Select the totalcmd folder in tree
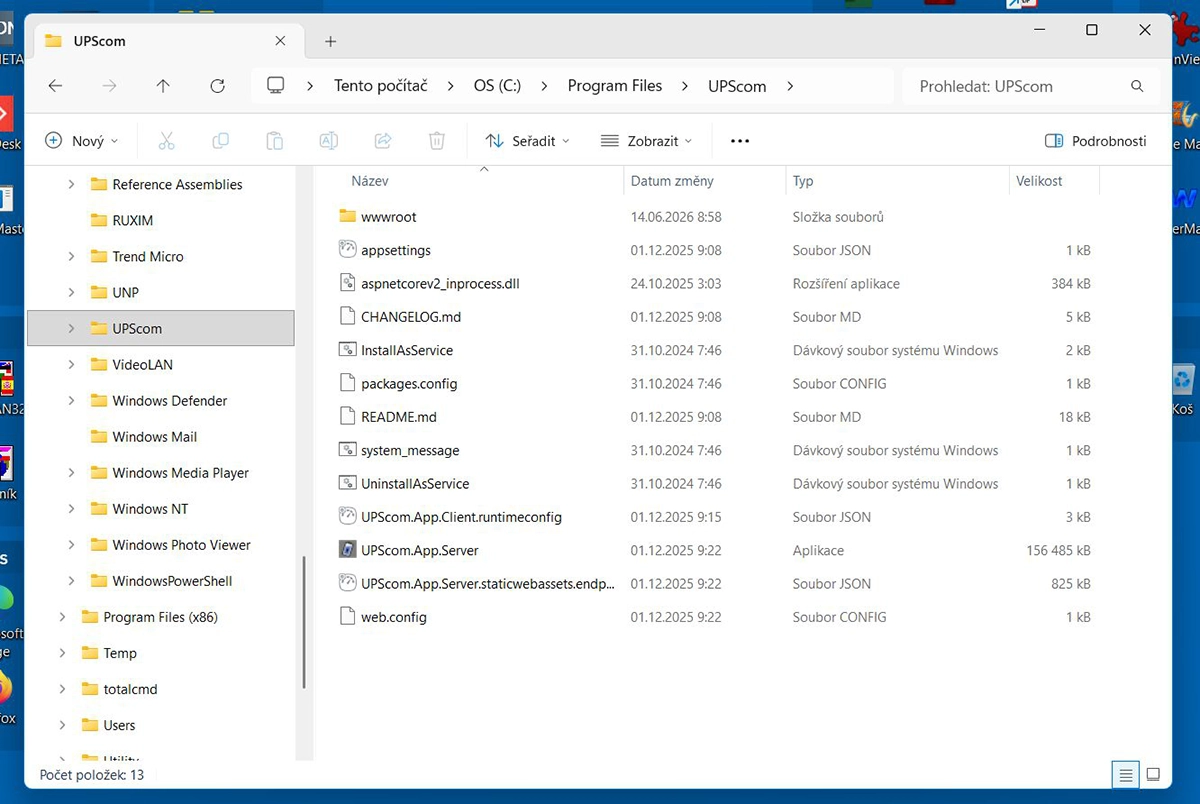Viewport: 1200px width, 804px height. [x=131, y=689]
